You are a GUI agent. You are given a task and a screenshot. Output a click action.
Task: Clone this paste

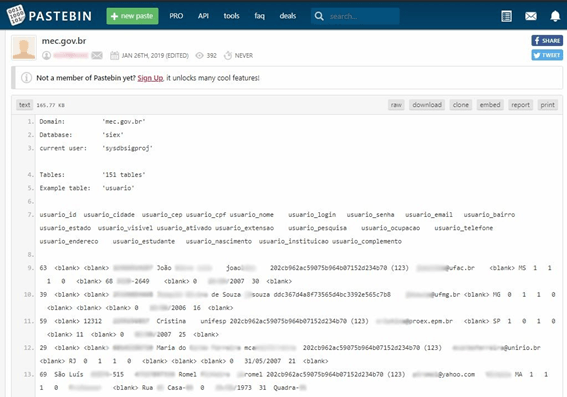tap(461, 105)
